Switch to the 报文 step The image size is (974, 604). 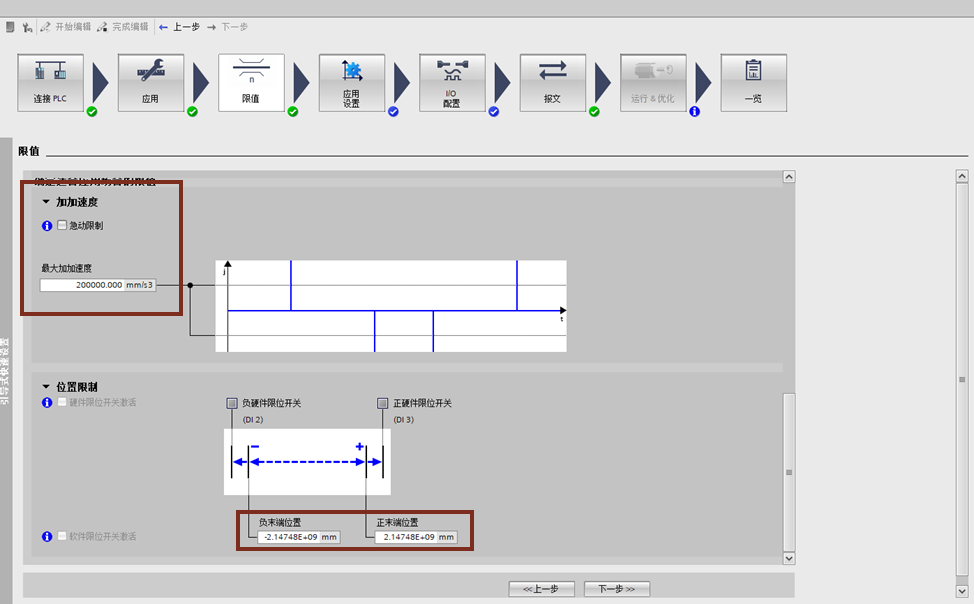552,82
